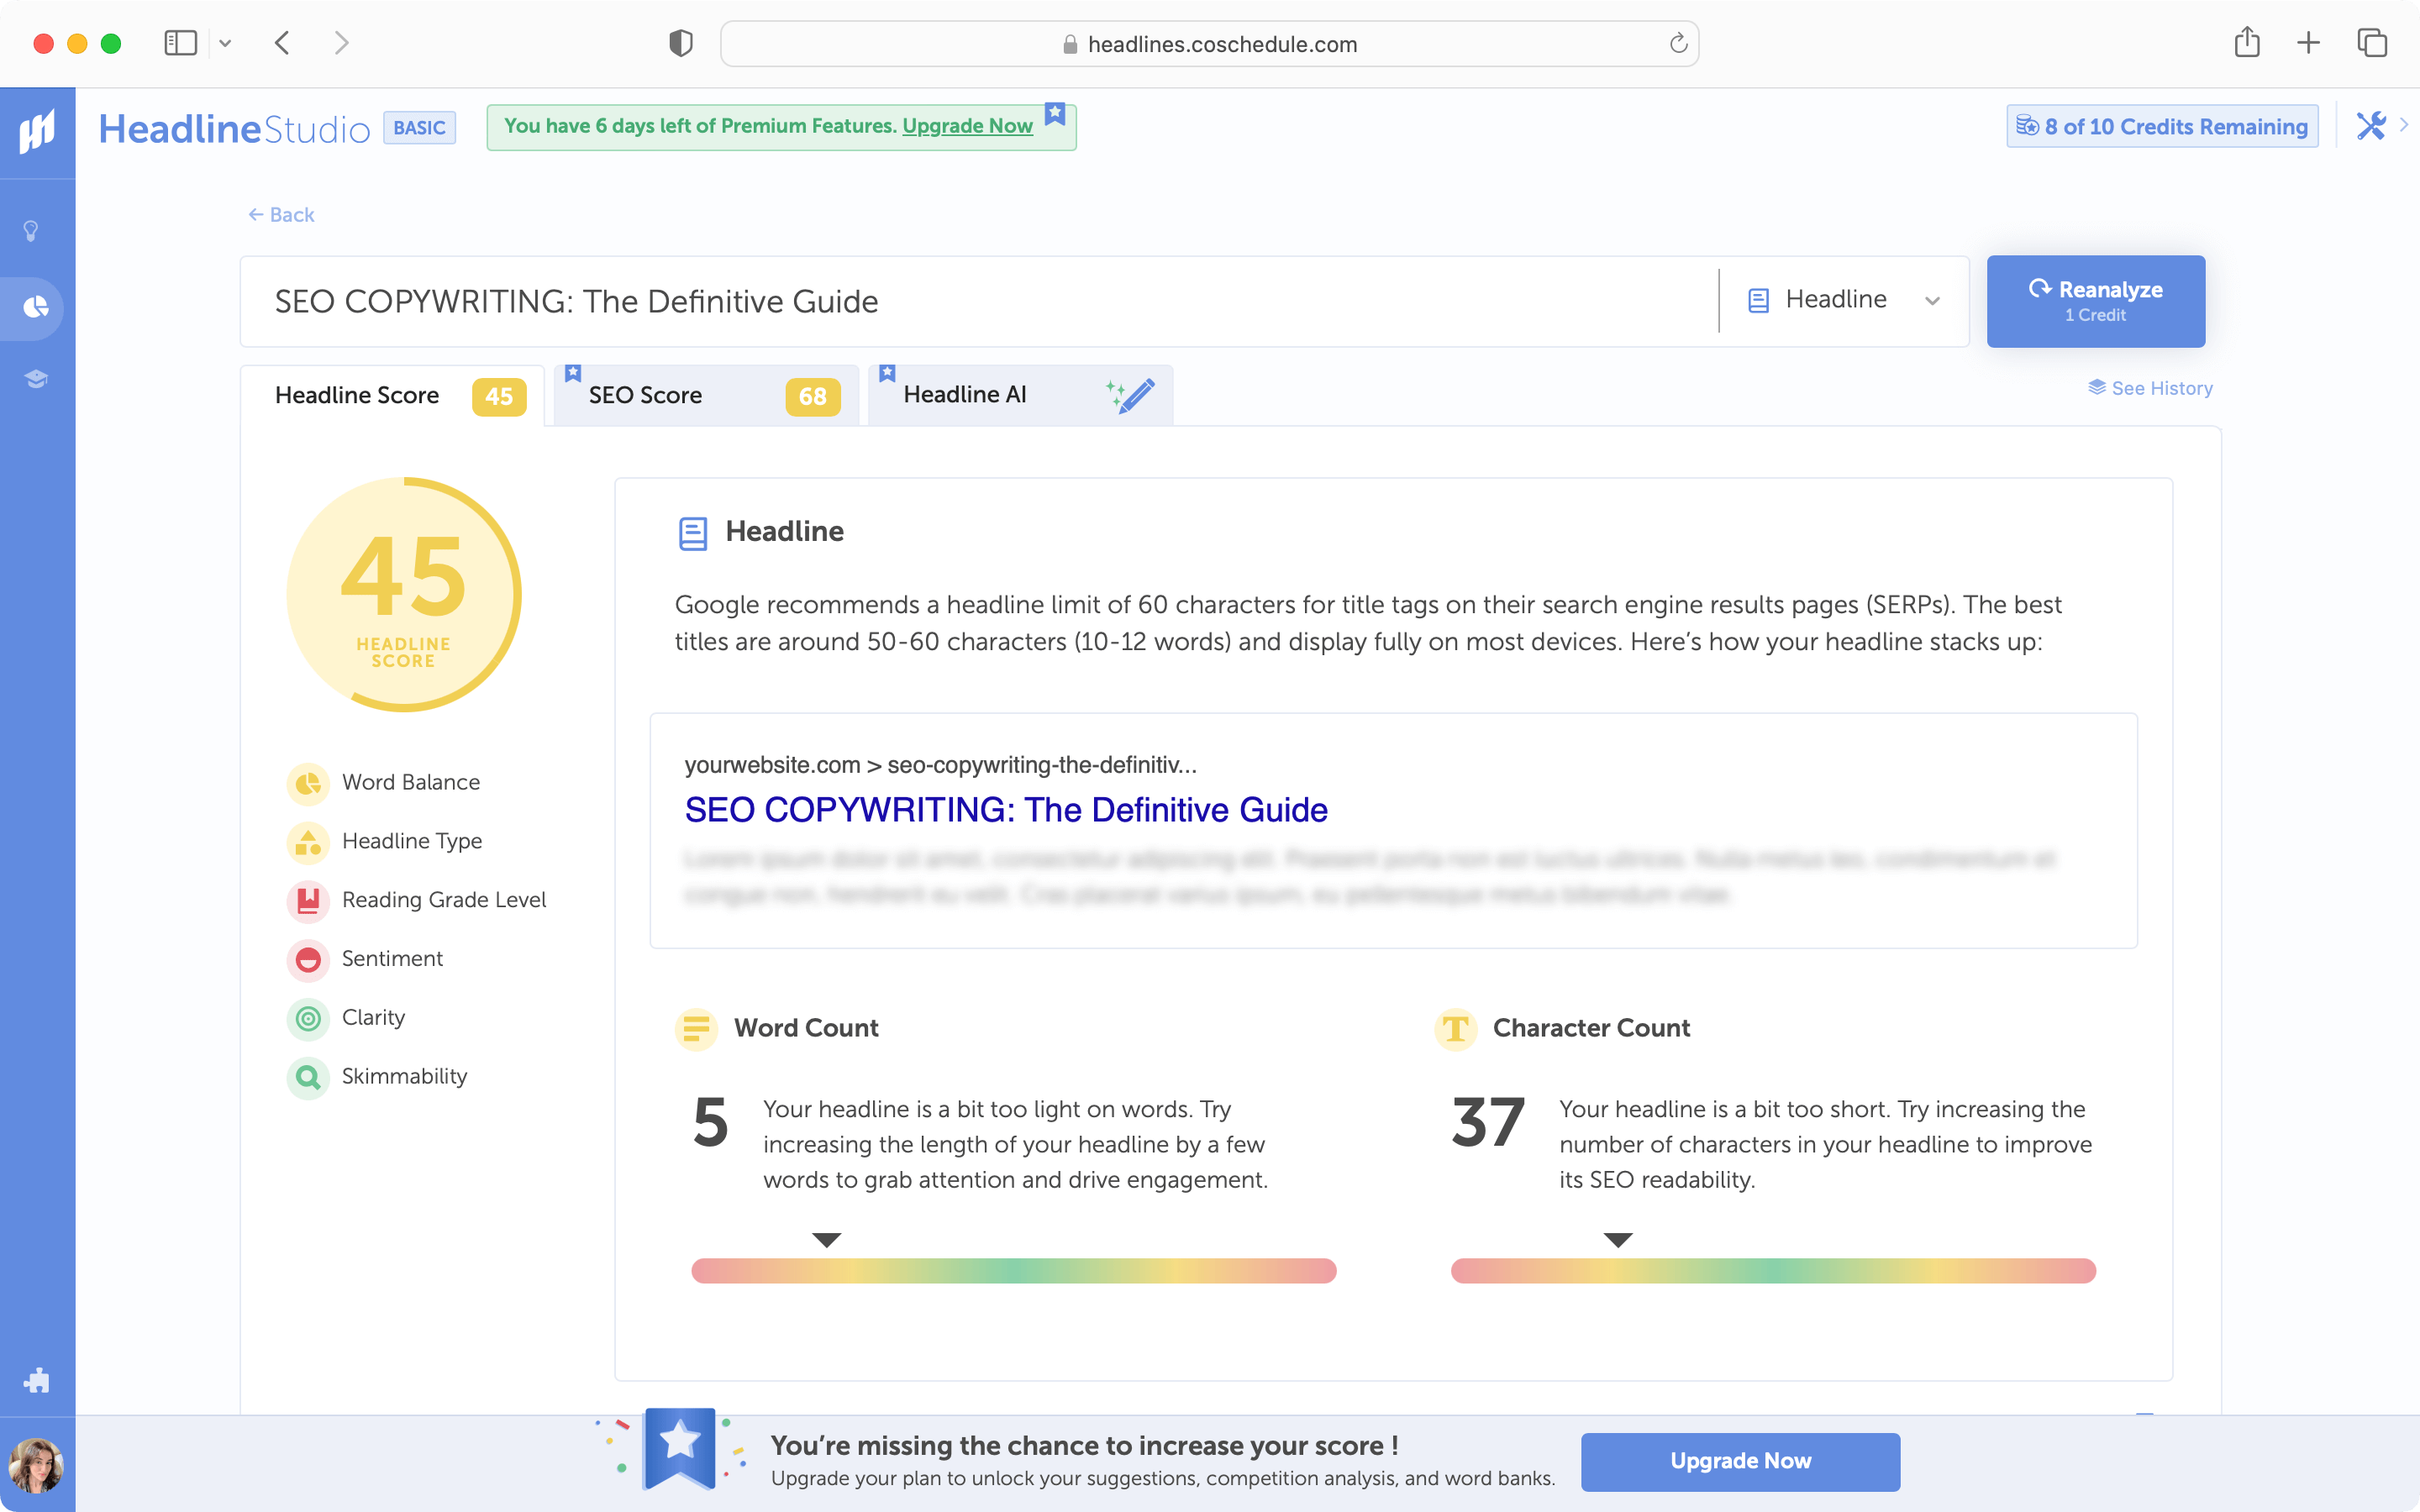
Task: Select Sentiment in the list
Action: [392, 959]
